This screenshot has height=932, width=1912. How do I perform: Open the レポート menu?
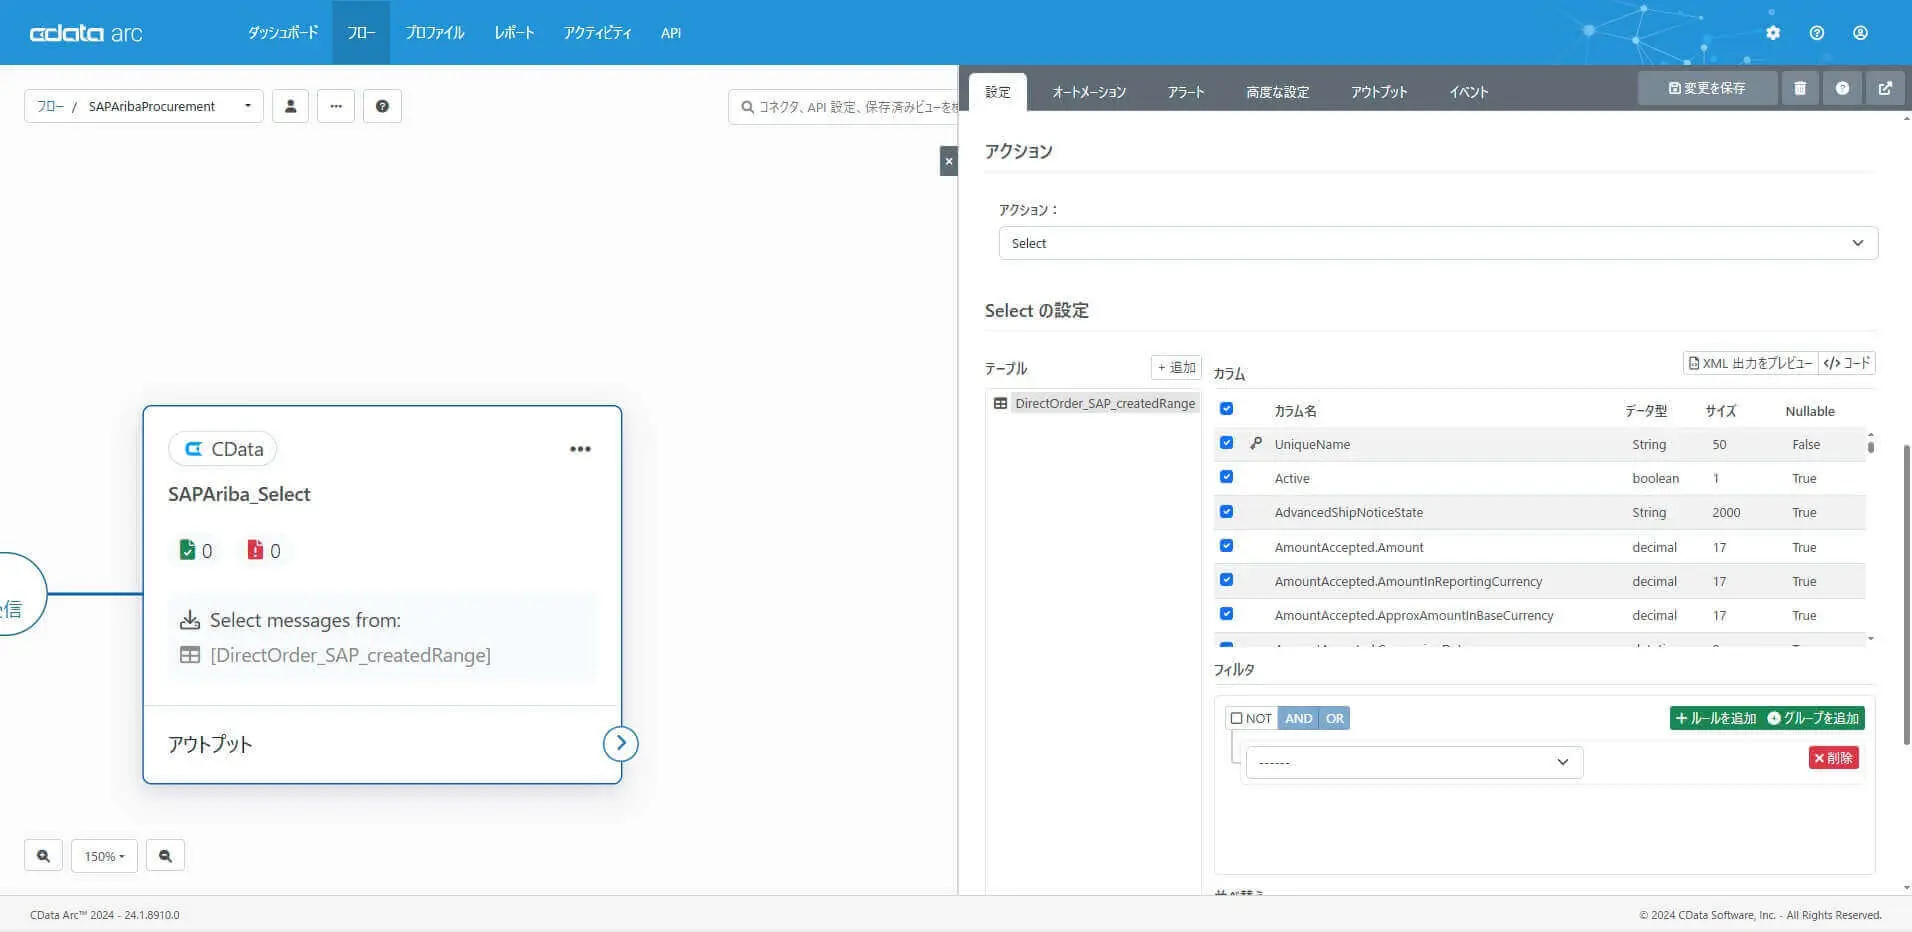(x=514, y=33)
